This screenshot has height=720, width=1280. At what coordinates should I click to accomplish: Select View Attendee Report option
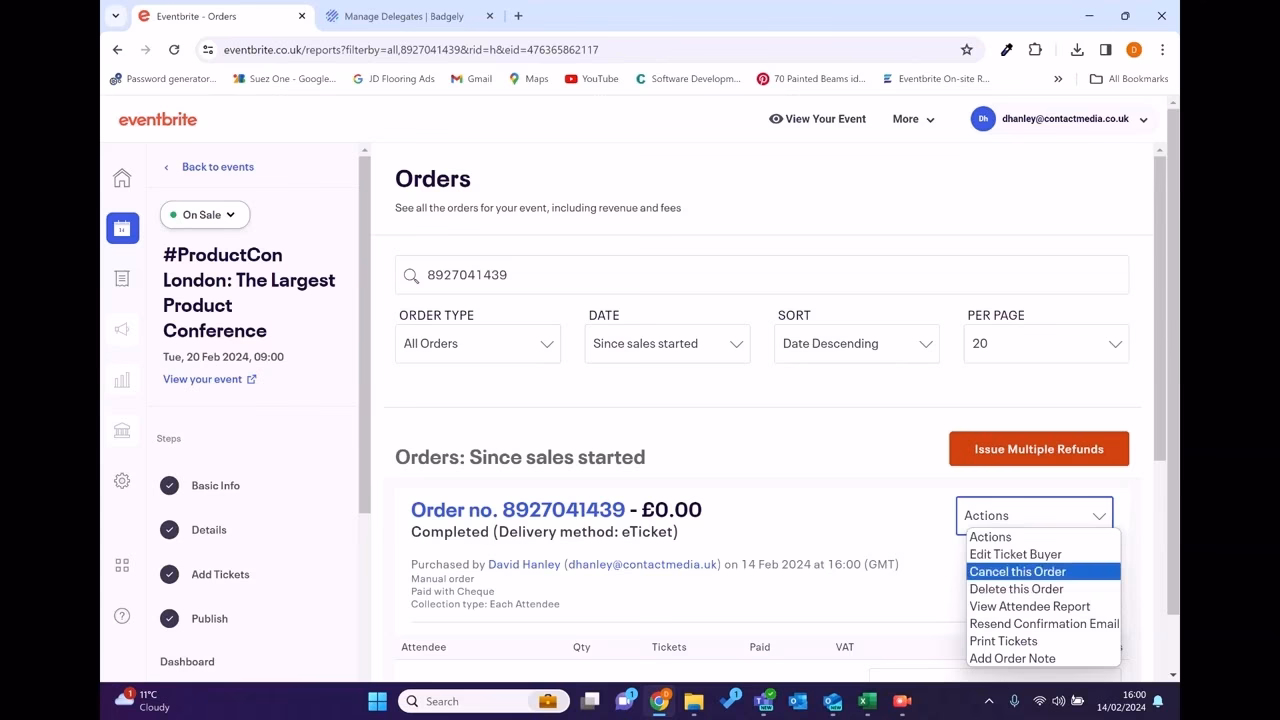click(x=1043, y=606)
